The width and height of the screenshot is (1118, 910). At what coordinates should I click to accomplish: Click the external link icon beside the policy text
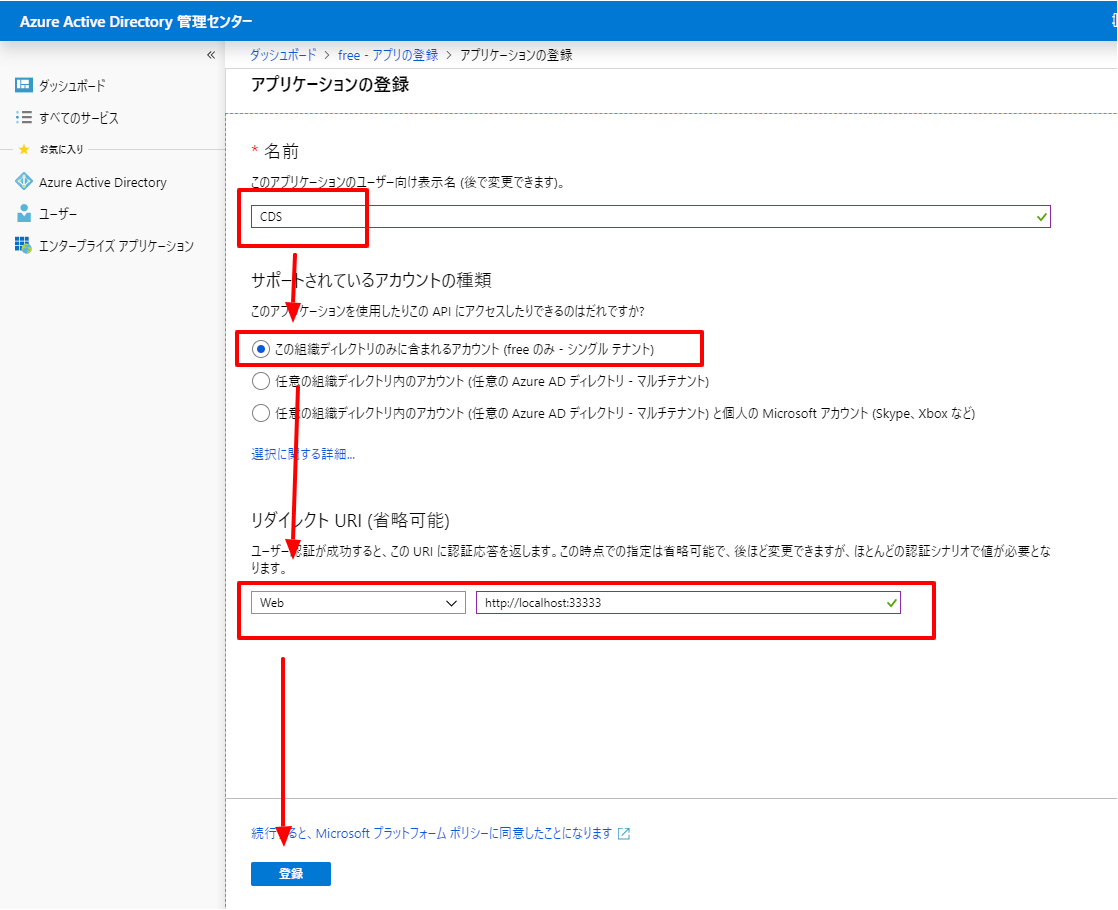coord(624,834)
